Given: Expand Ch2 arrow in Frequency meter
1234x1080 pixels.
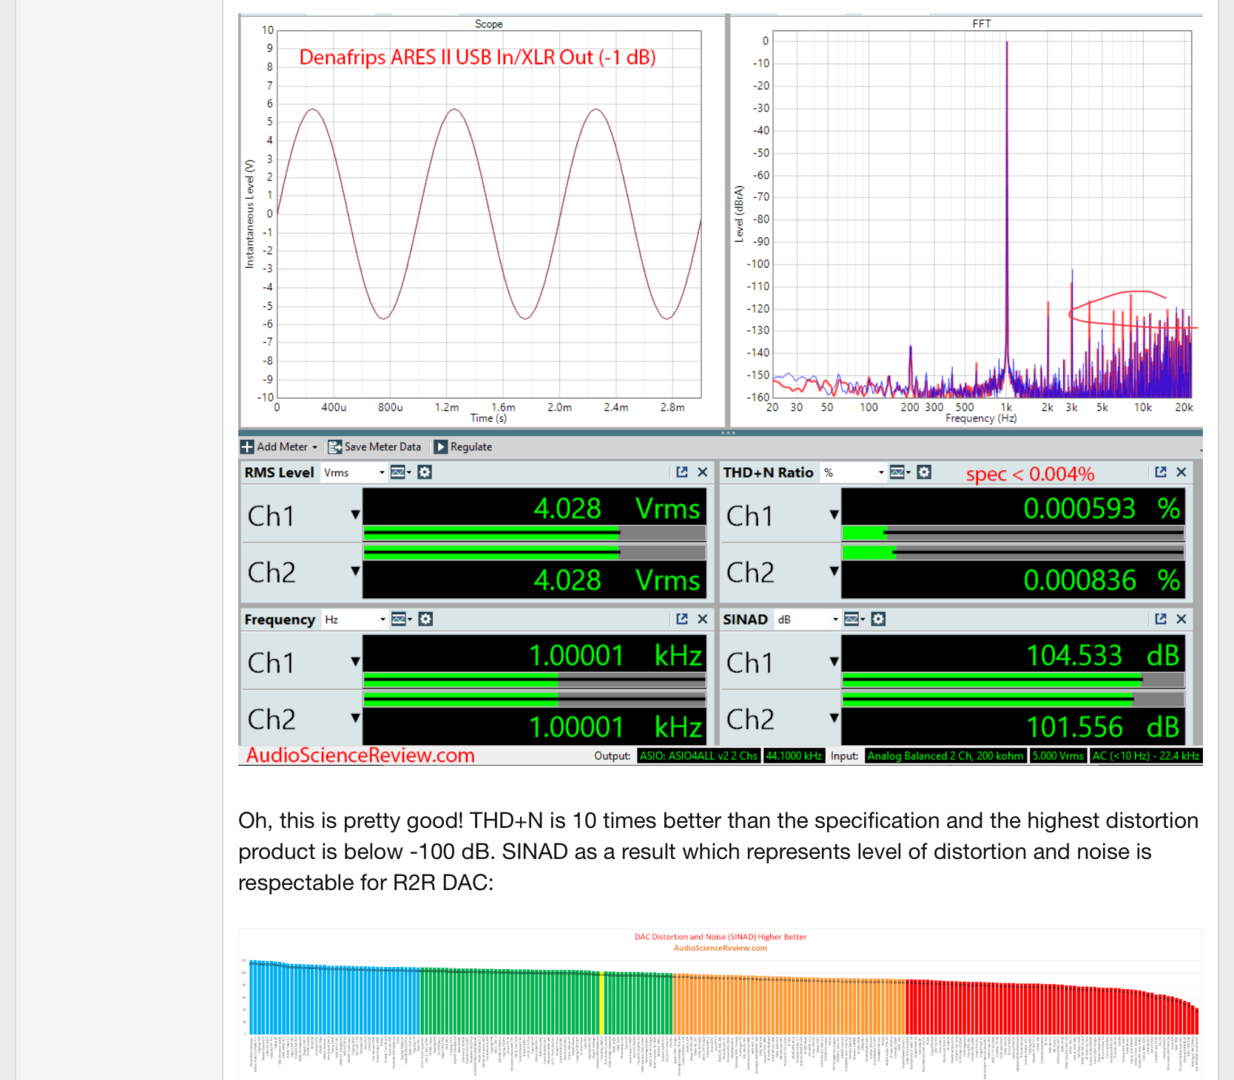Looking at the screenshot, I should click(x=355, y=718).
